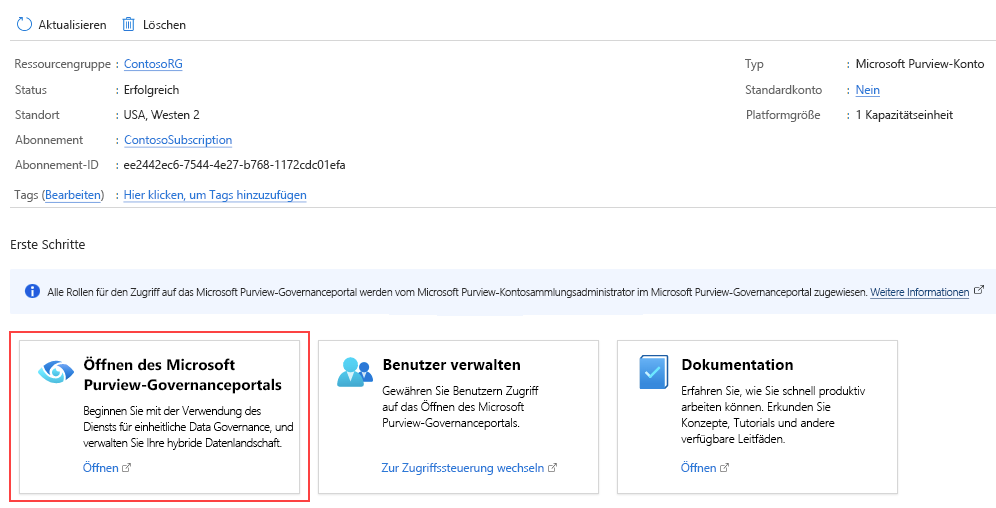Screen dimensions: 996x508
Task: Click the Aktualisieren toolbar label
Action: (x=72, y=25)
